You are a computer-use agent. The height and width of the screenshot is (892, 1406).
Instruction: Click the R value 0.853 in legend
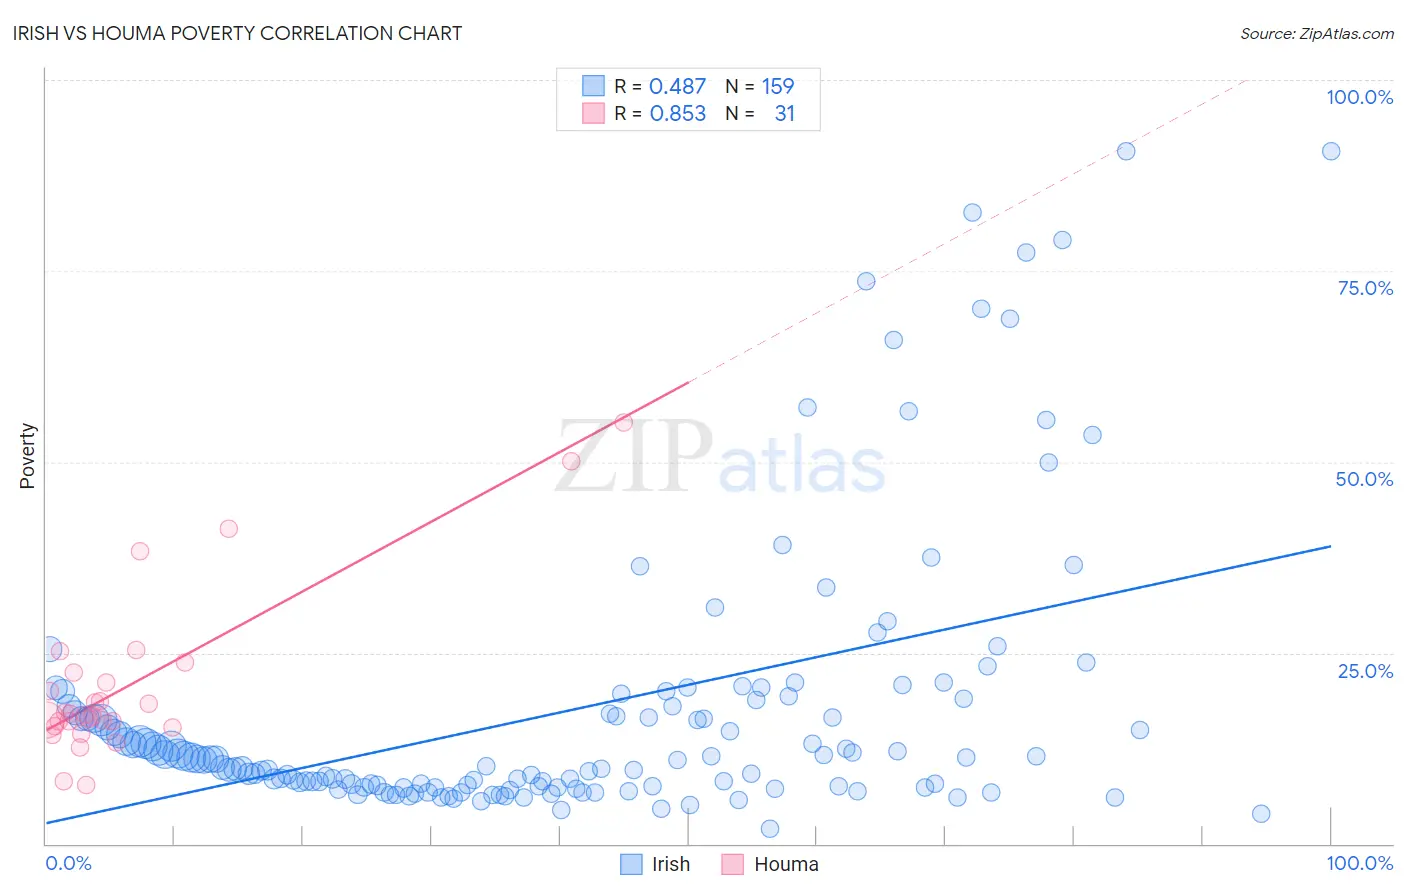click(x=678, y=113)
